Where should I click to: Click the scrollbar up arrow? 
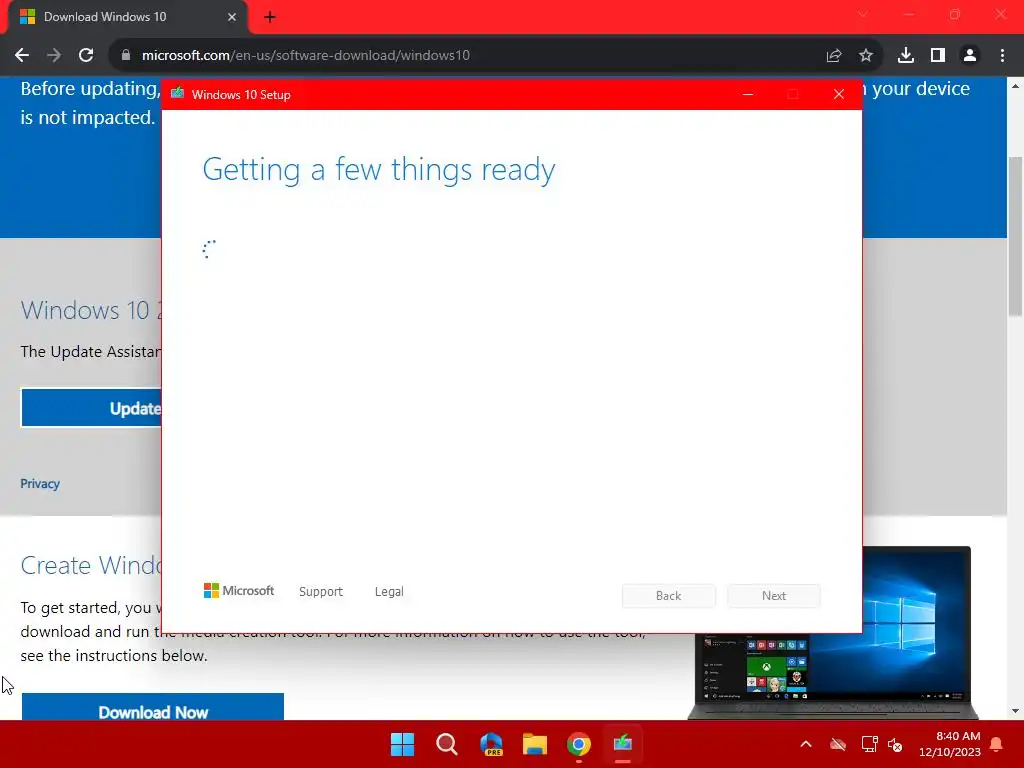pyautogui.click(x=1015, y=86)
